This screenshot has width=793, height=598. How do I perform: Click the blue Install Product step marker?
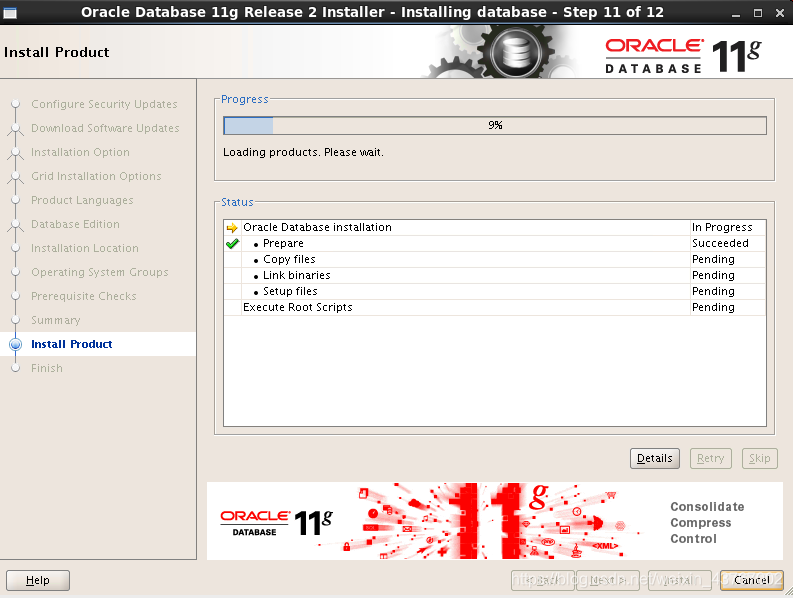click(x=16, y=345)
